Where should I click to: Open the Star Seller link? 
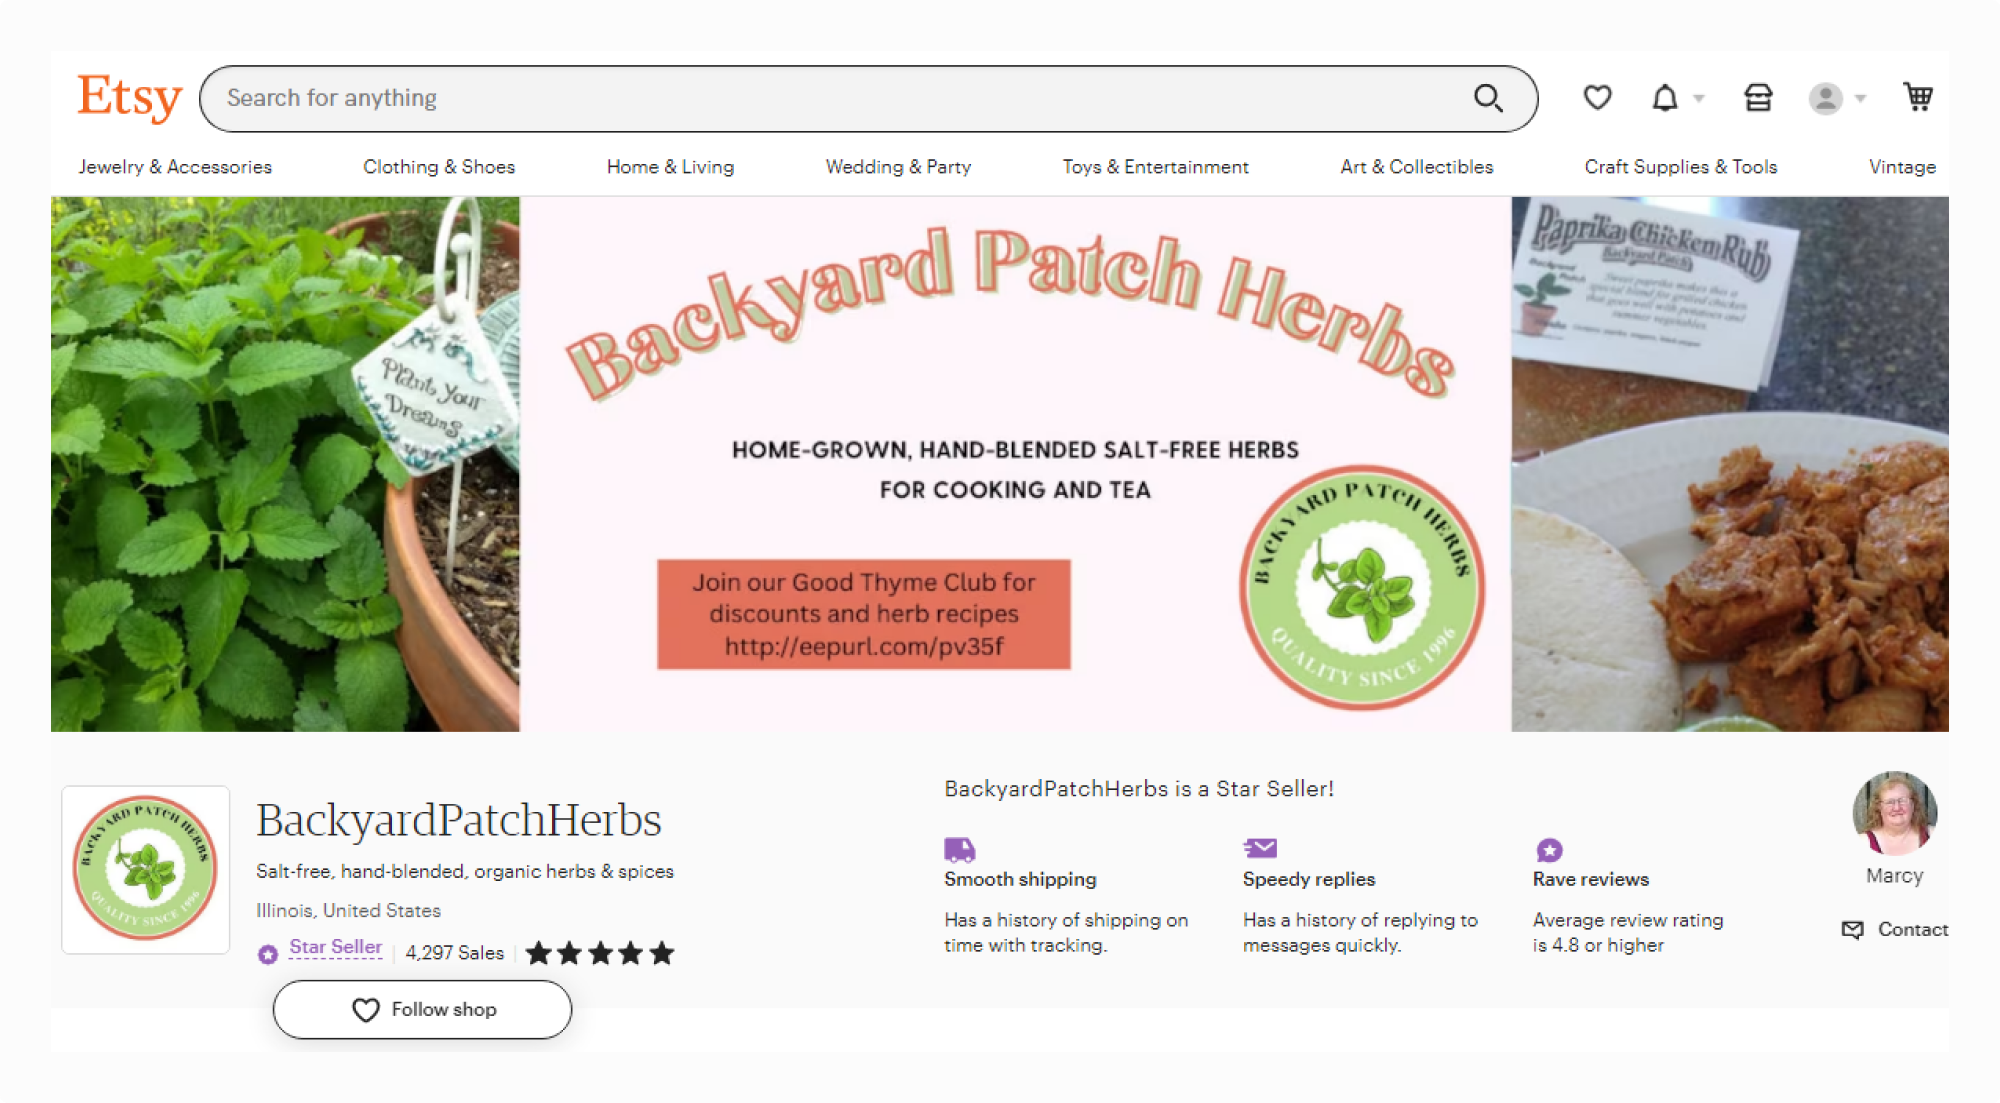[x=336, y=947]
